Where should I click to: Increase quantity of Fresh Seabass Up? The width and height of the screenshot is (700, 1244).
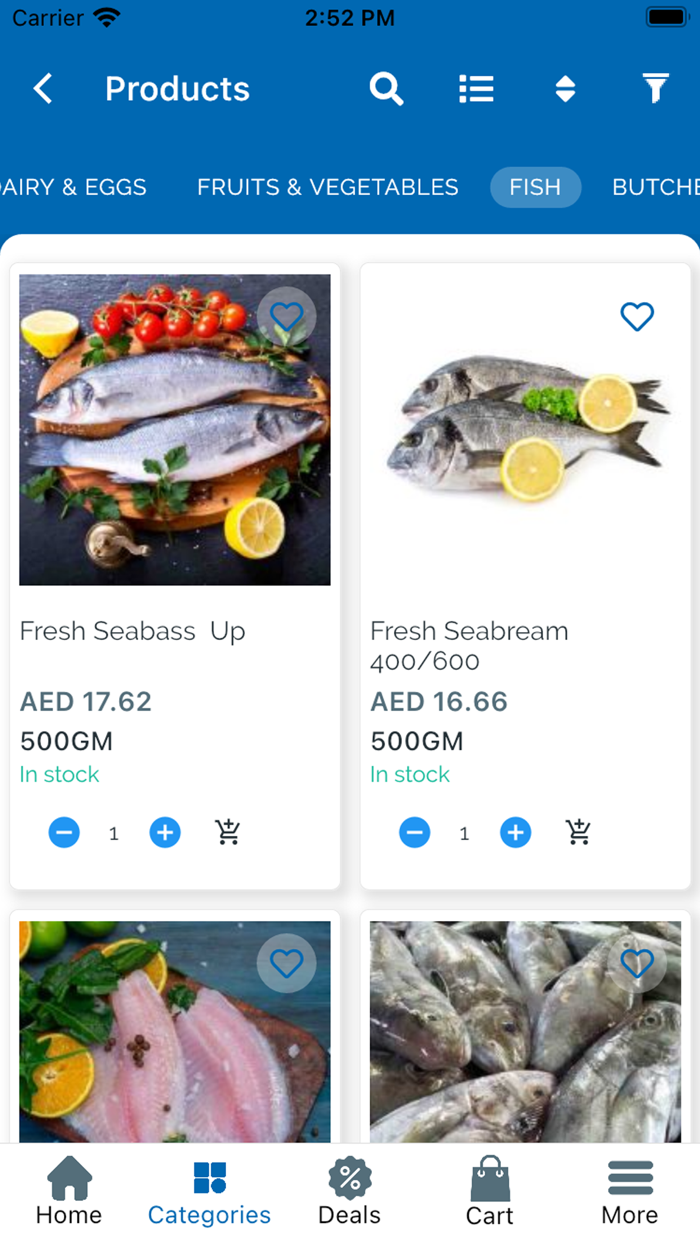(x=165, y=832)
